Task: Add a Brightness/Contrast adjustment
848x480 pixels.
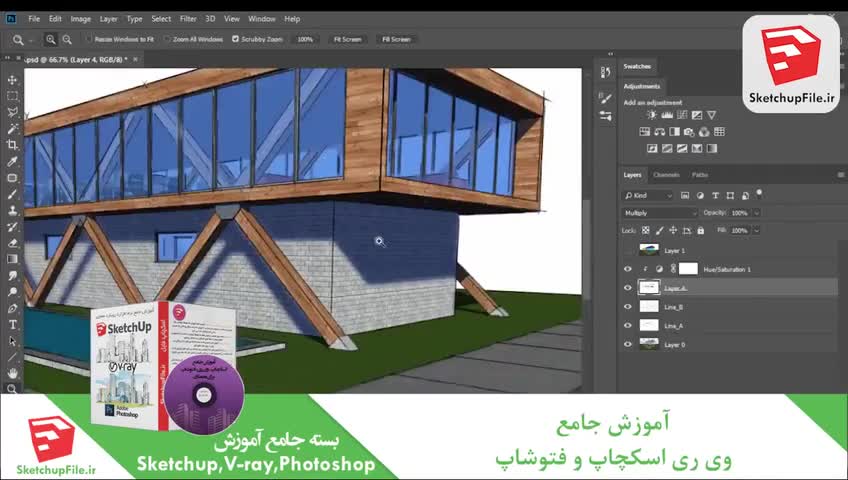Action: (x=652, y=115)
